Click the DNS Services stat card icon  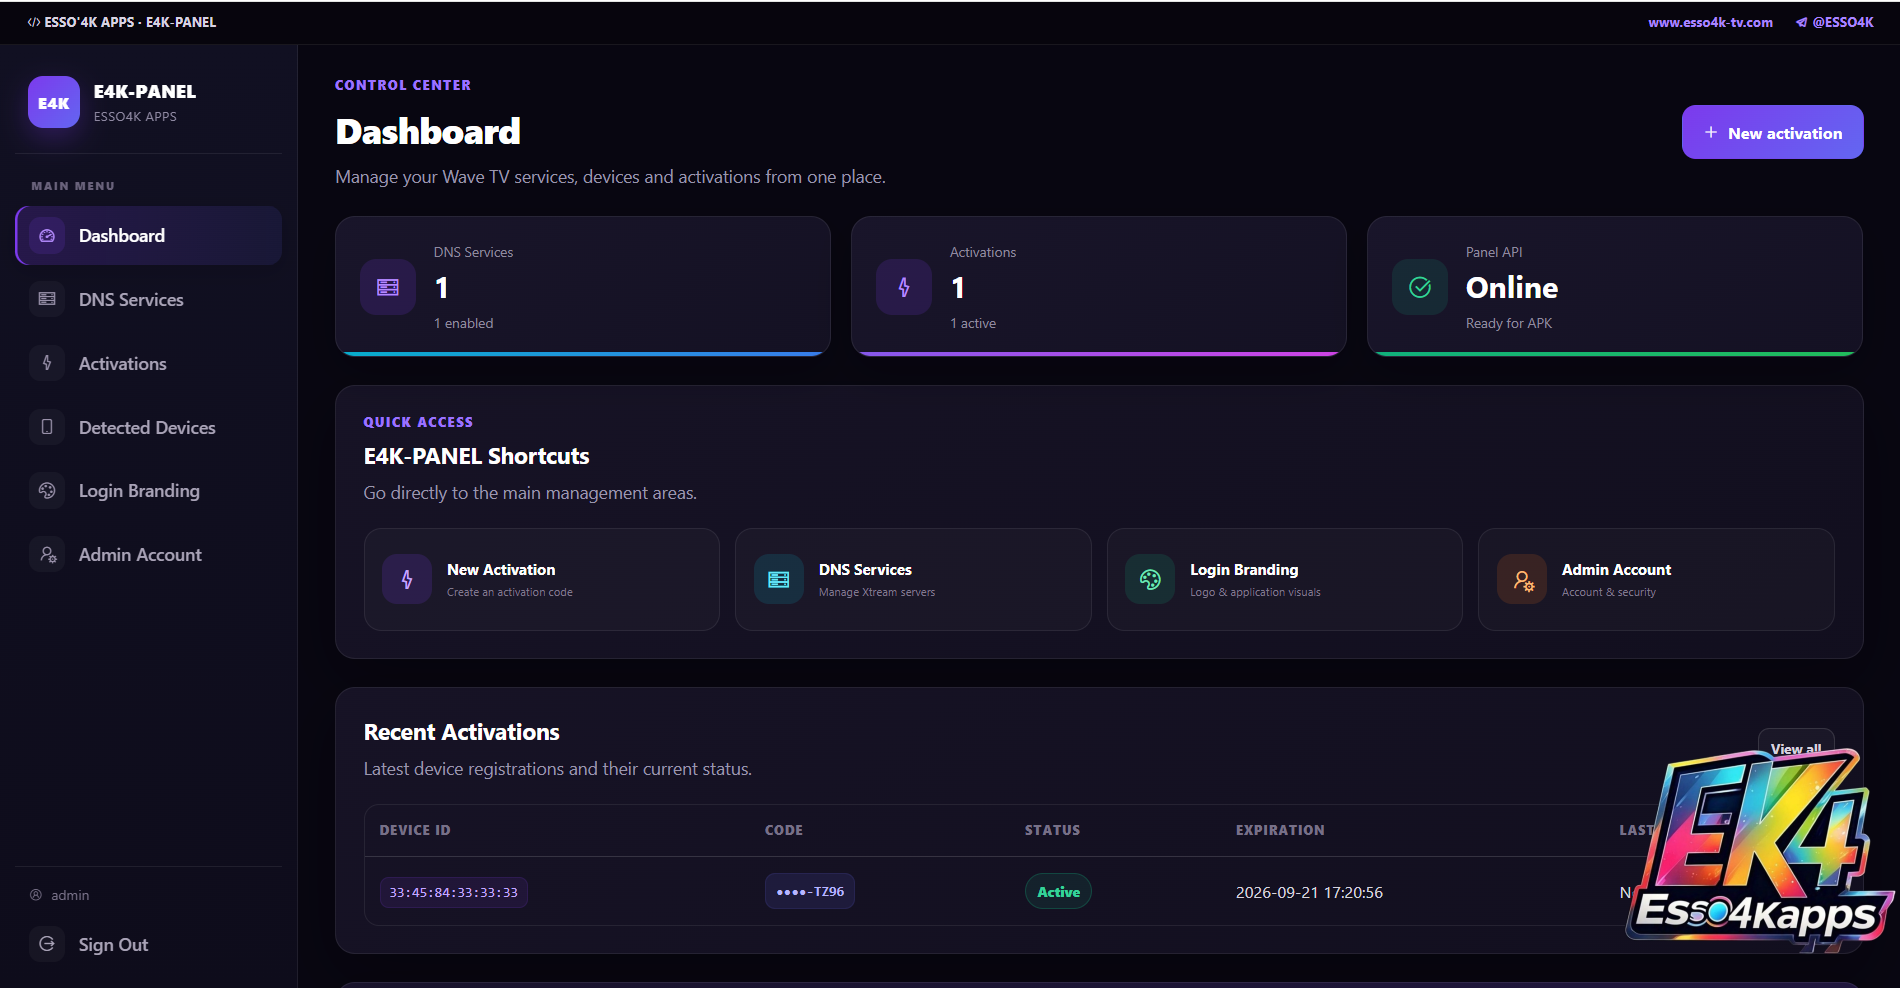(388, 287)
